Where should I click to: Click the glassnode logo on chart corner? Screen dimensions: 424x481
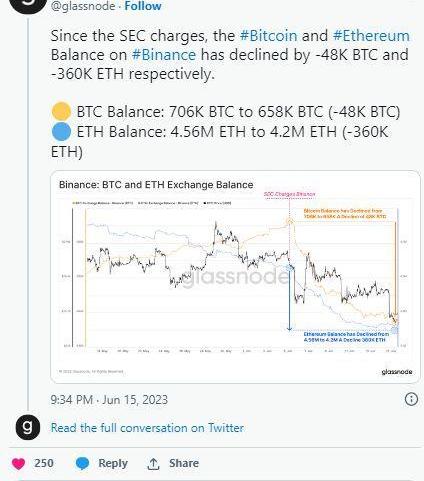397,372
